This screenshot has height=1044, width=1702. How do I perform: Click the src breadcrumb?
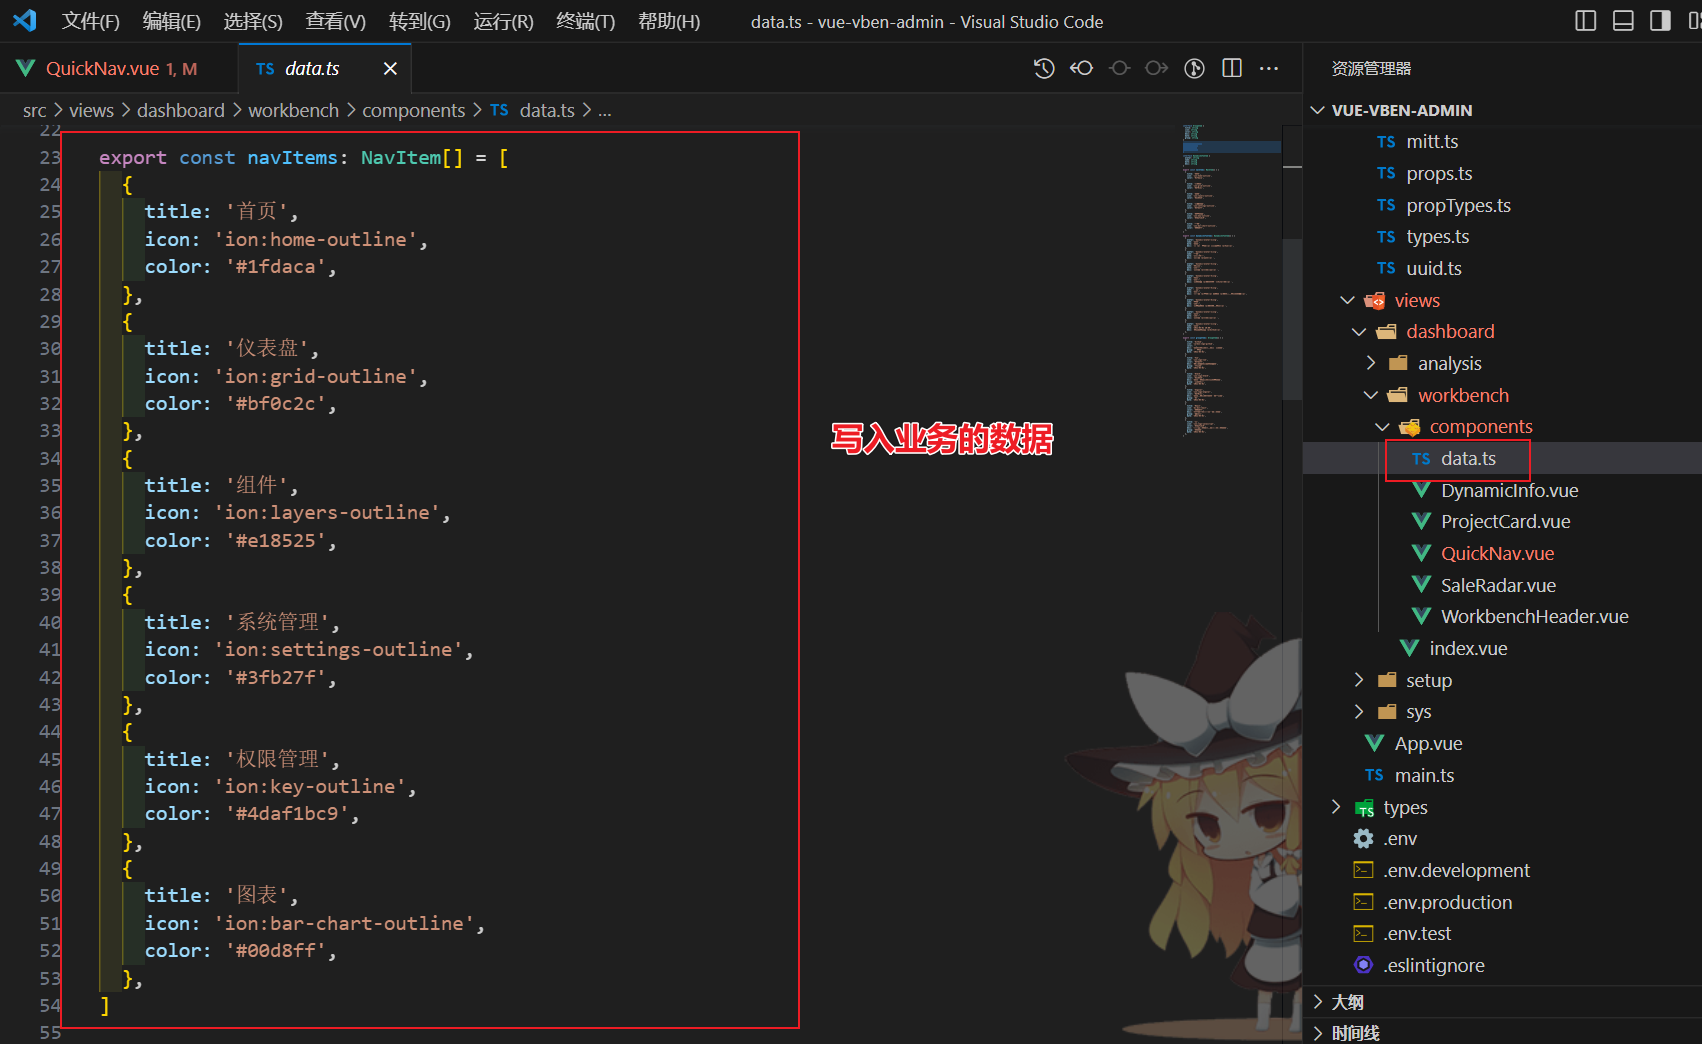35,110
